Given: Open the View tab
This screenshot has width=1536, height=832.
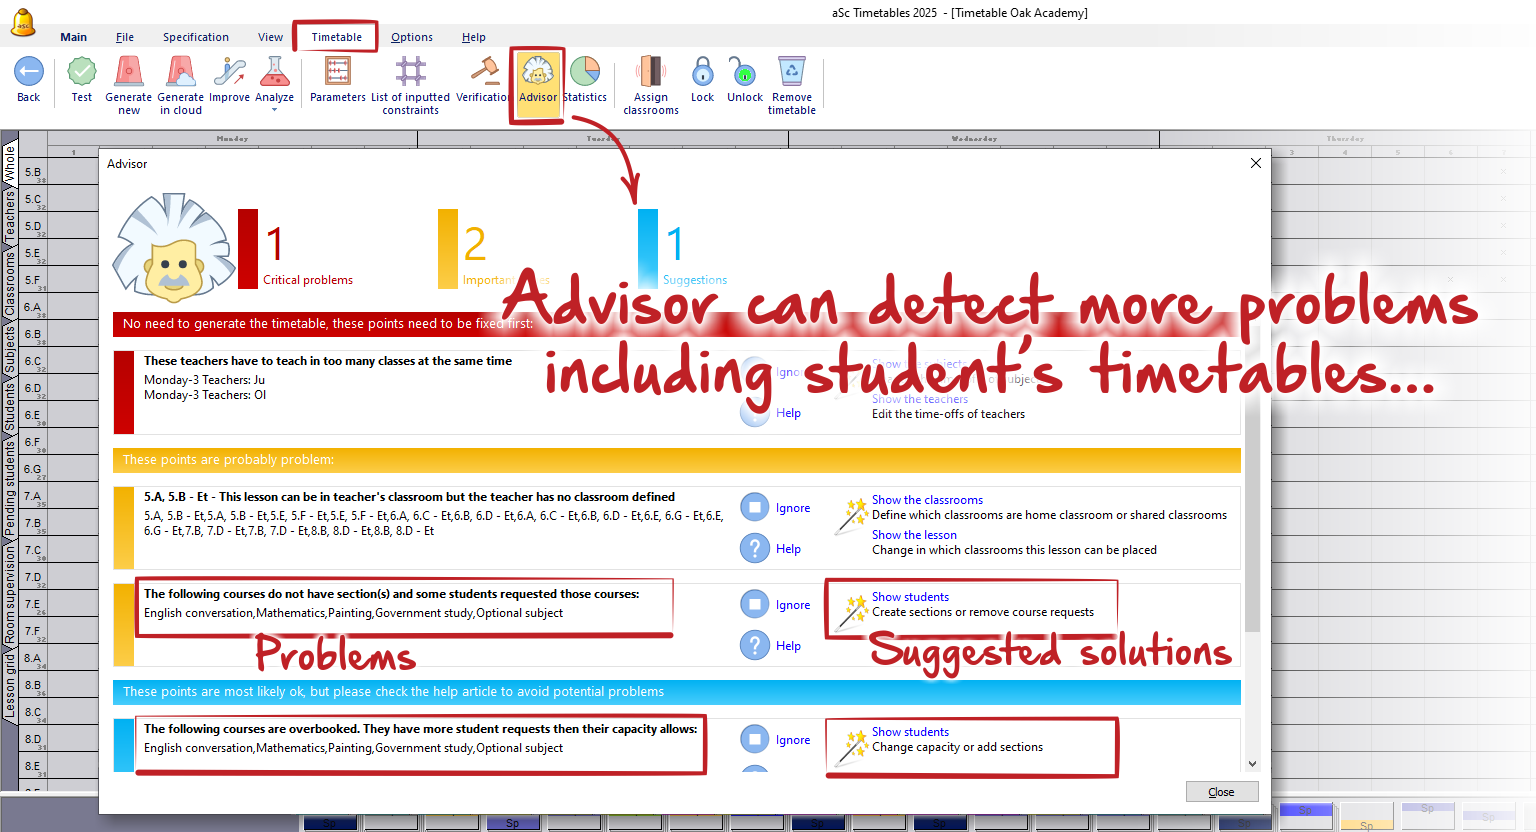Looking at the screenshot, I should pyautogui.click(x=270, y=37).
